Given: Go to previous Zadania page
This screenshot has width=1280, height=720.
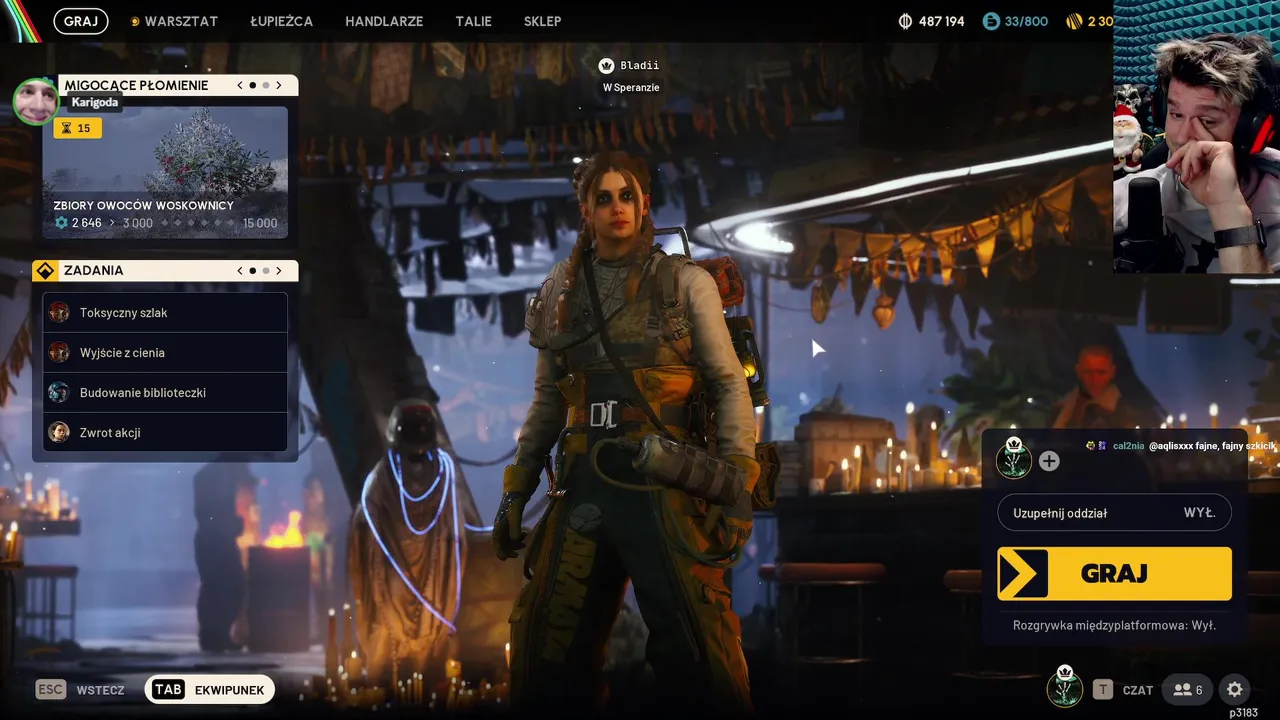Looking at the screenshot, I should click(240, 271).
